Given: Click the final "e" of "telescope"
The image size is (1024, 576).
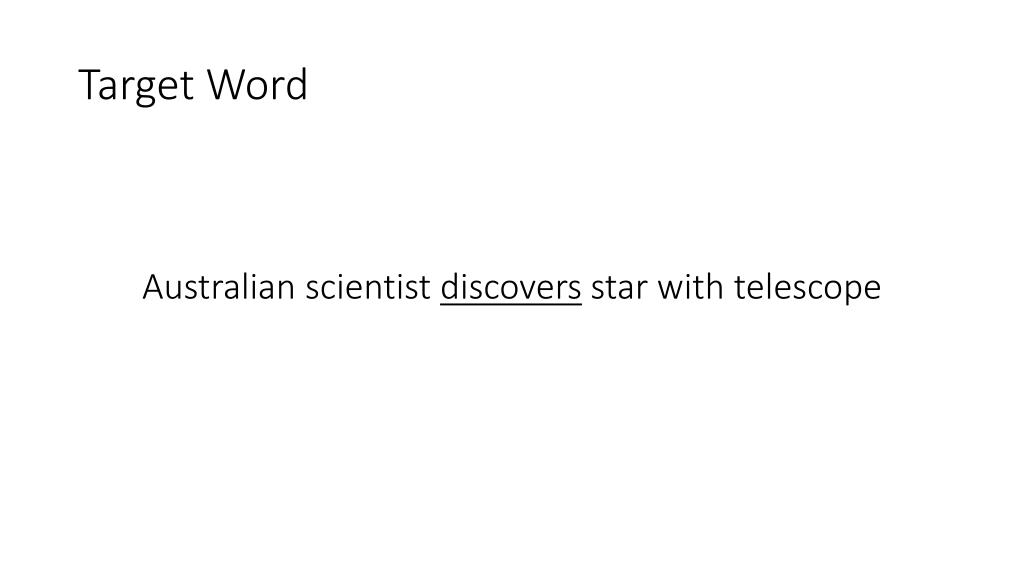Looking at the screenshot, I should tap(873, 291).
